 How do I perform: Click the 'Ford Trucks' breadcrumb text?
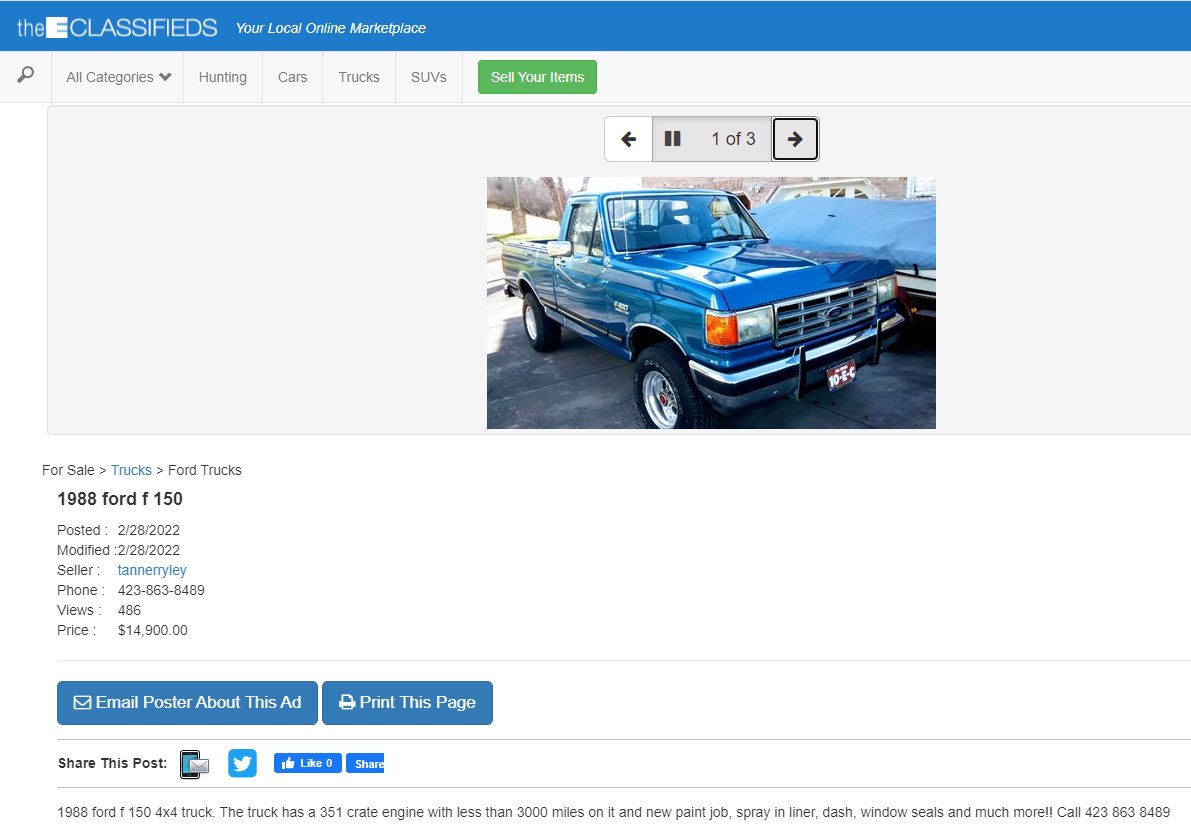(204, 470)
